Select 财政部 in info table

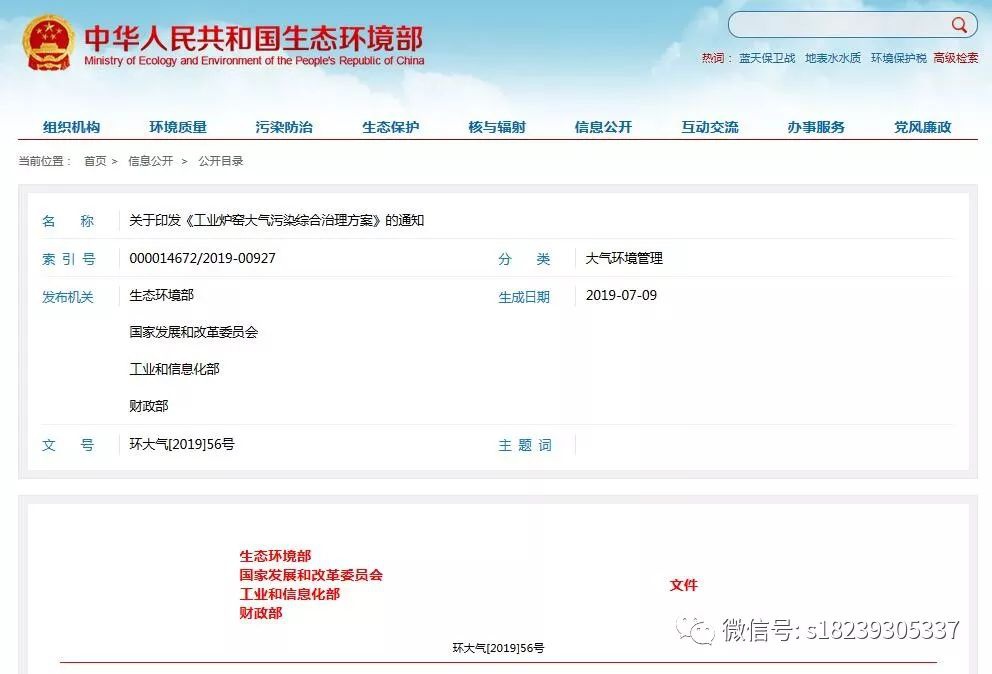point(149,406)
